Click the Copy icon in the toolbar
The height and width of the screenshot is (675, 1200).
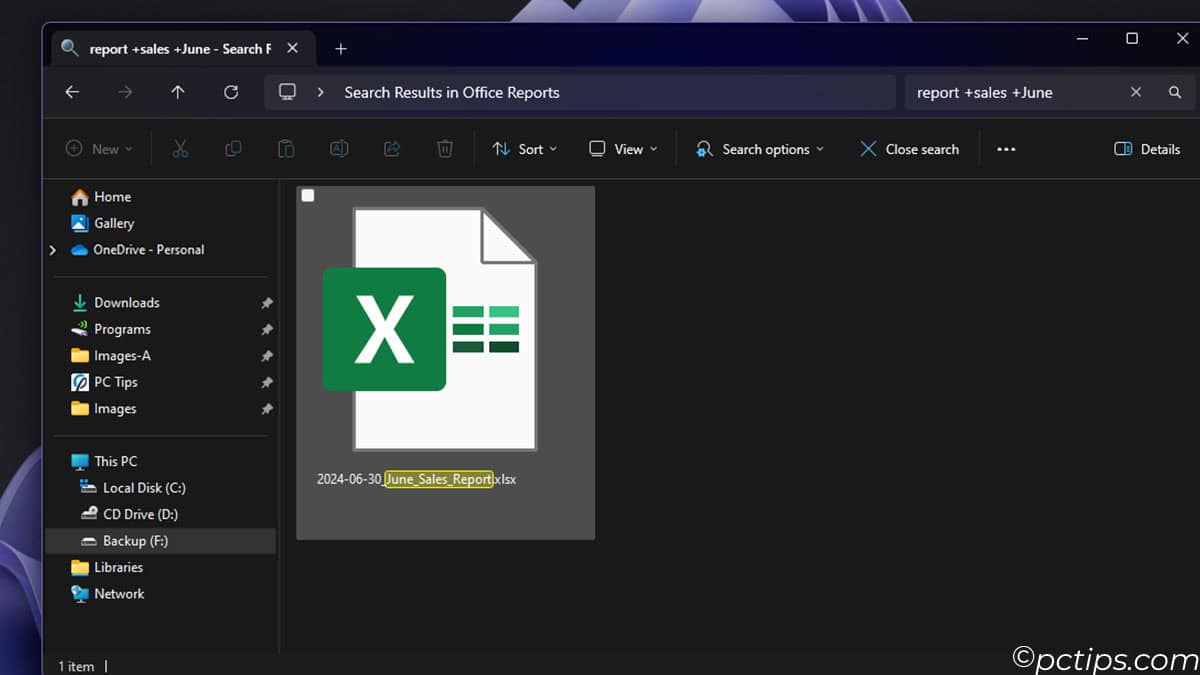pos(233,148)
